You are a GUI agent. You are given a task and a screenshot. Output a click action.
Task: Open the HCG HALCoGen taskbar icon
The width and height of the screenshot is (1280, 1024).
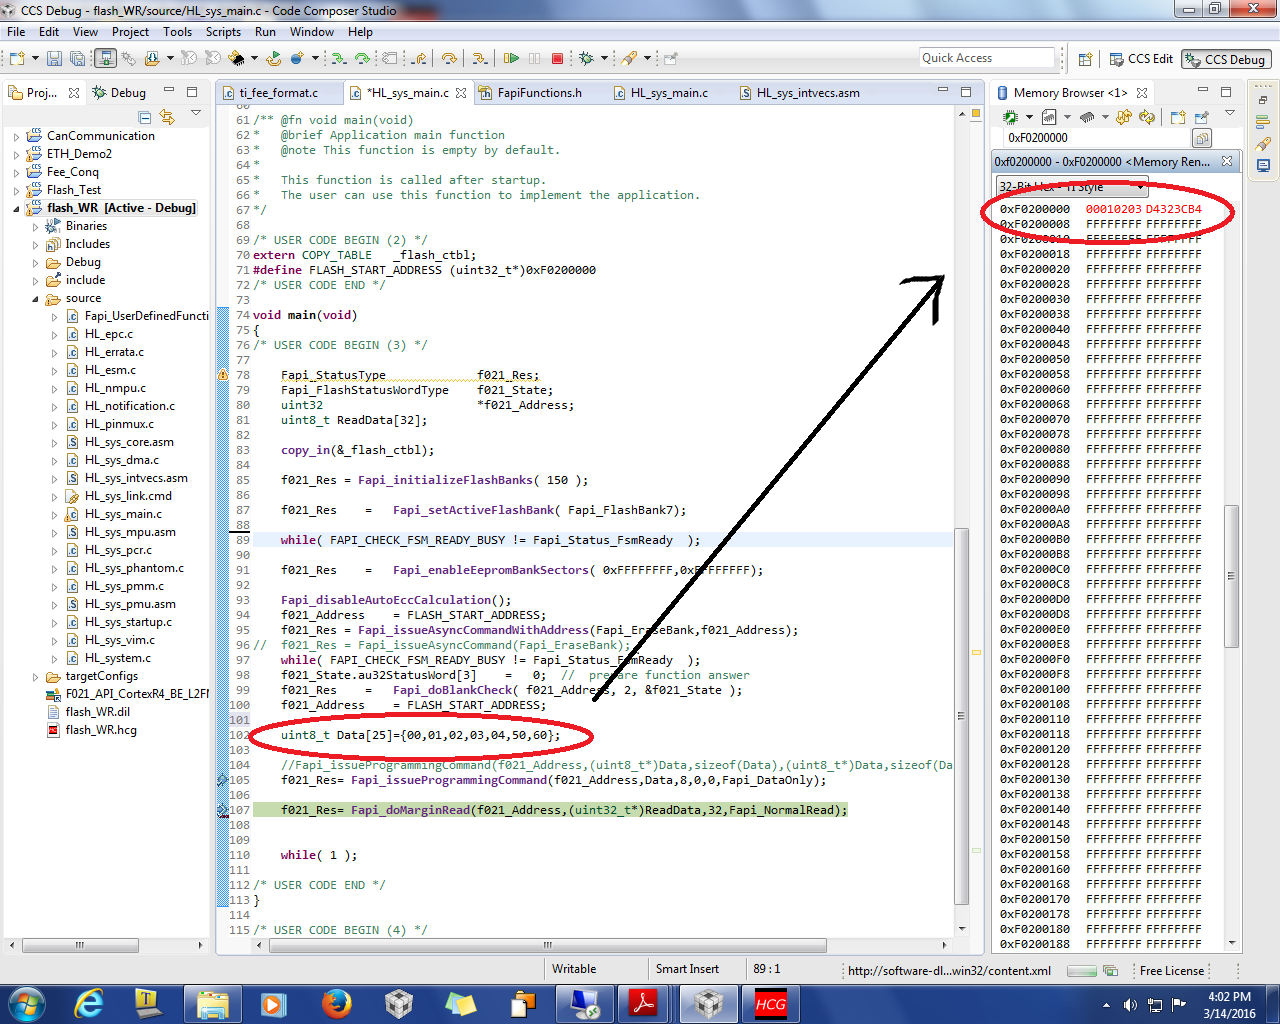point(771,1003)
